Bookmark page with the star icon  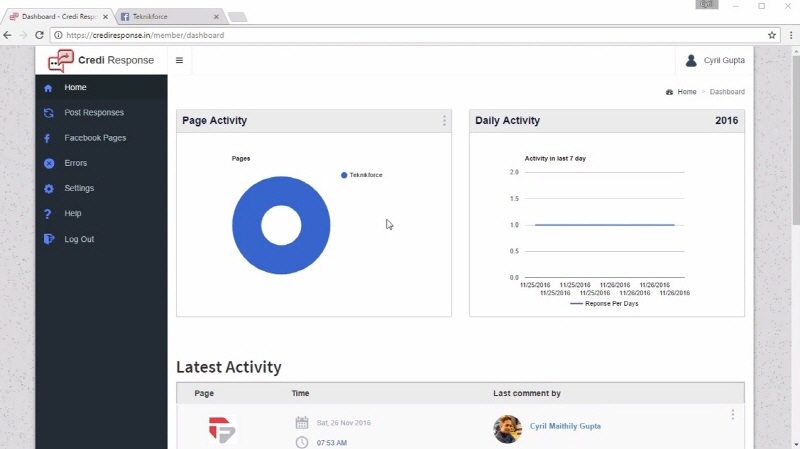[x=771, y=35]
